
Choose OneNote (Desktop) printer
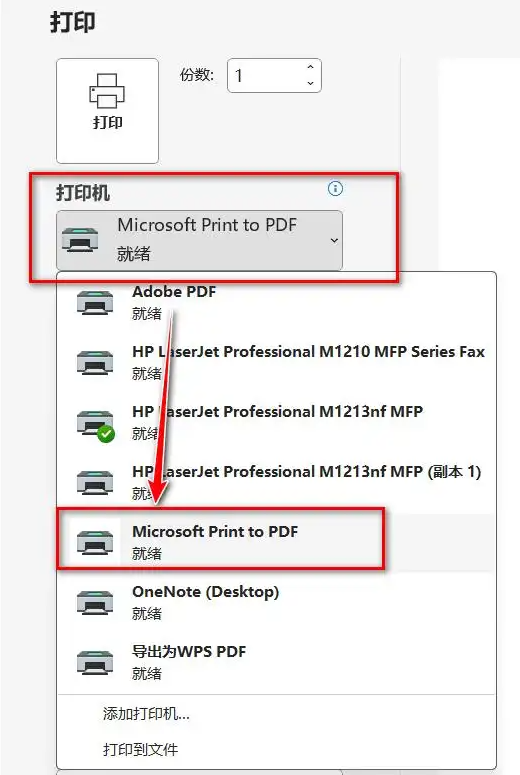(276, 603)
